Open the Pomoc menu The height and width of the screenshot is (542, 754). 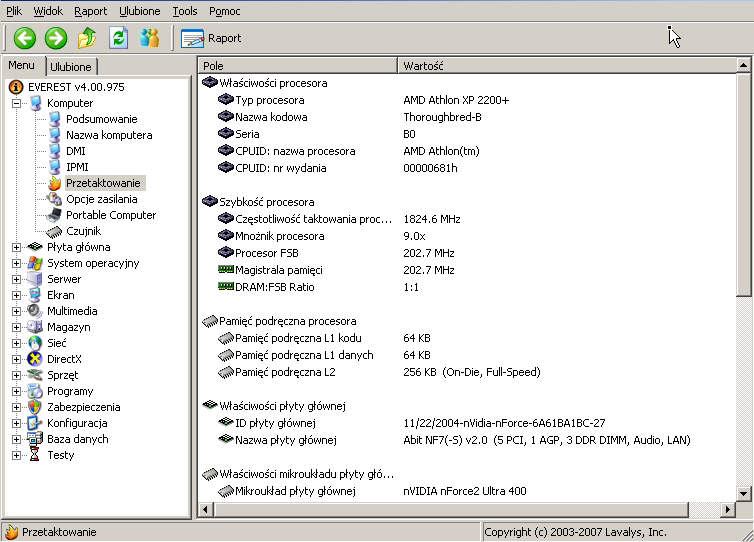pyautogui.click(x=225, y=11)
